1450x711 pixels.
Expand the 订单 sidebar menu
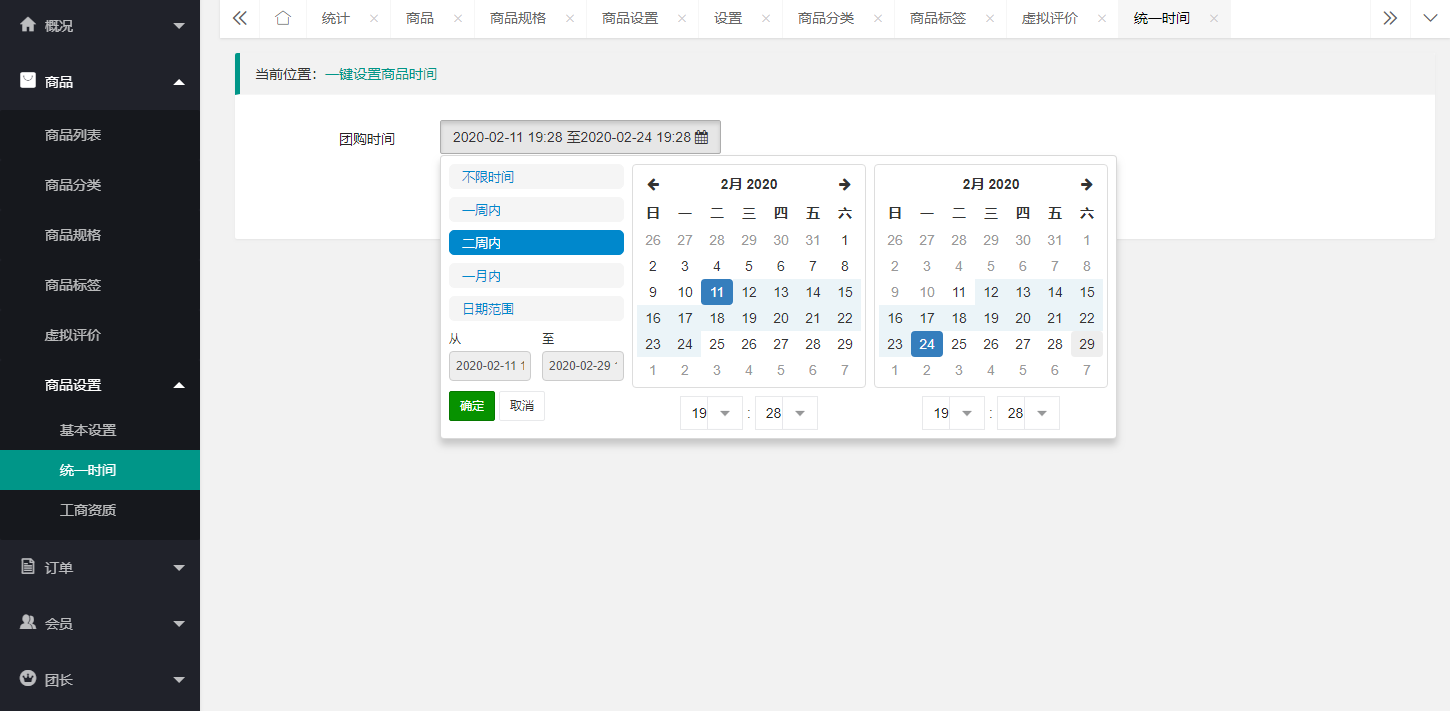pos(100,567)
